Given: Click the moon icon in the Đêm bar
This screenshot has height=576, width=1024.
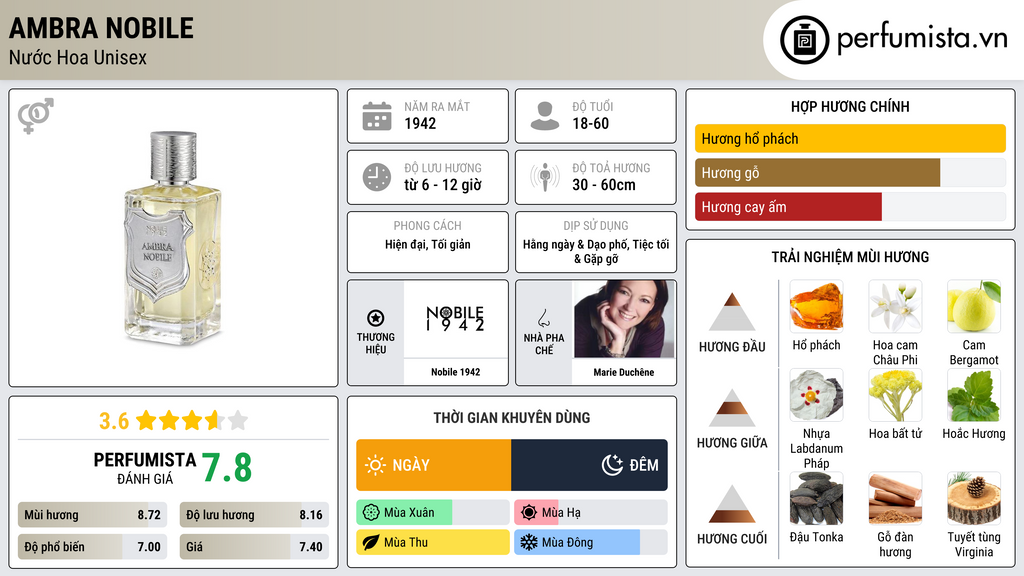Looking at the screenshot, I should coord(612,465).
